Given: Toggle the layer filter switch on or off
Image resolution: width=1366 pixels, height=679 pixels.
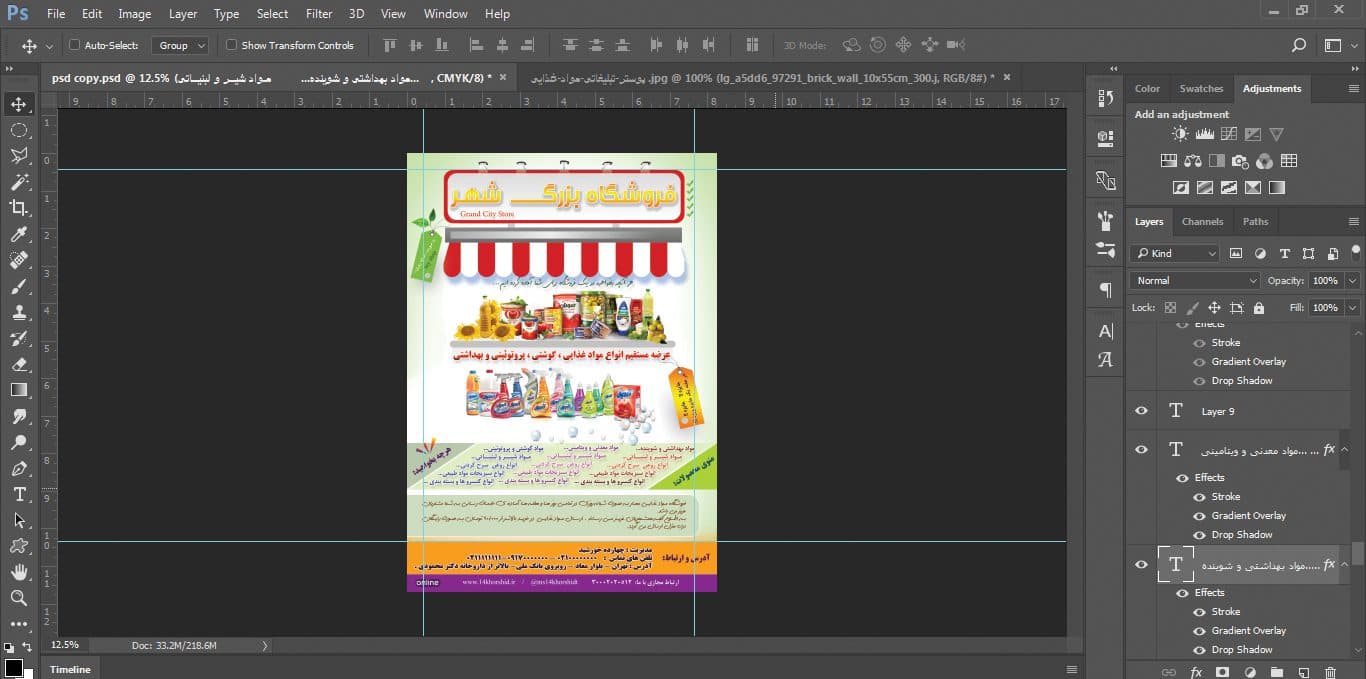Looking at the screenshot, I should tap(1355, 251).
